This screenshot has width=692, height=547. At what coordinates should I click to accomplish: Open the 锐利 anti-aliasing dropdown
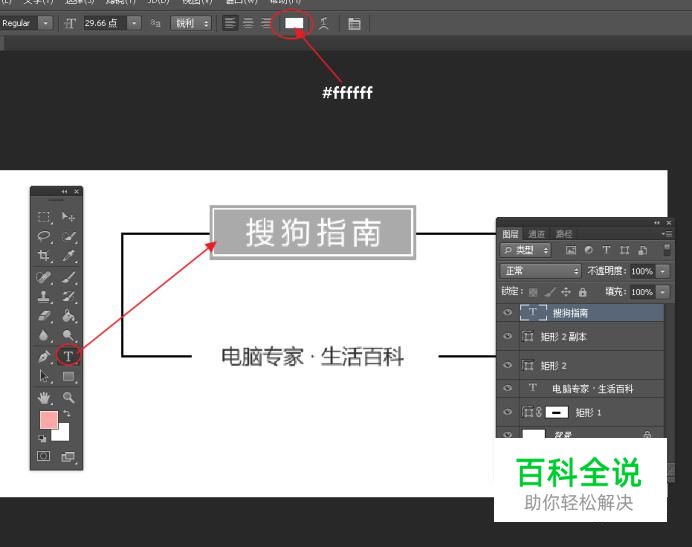click(x=191, y=23)
